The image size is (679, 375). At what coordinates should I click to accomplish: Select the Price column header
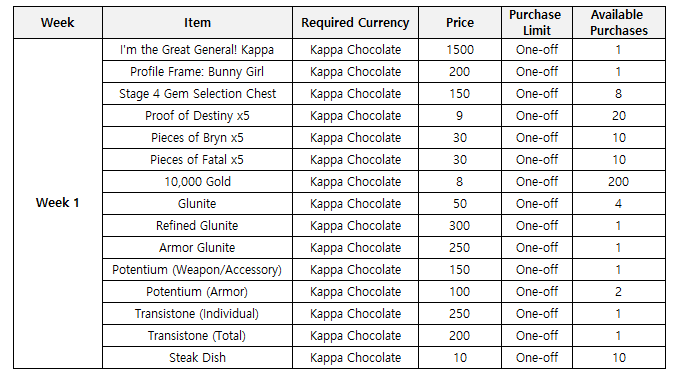click(460, 23)
